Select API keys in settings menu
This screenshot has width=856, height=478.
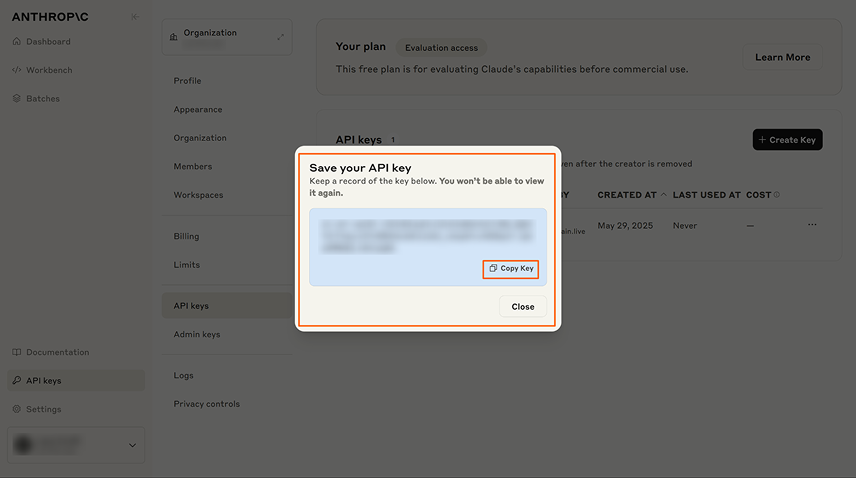[227, 306]
